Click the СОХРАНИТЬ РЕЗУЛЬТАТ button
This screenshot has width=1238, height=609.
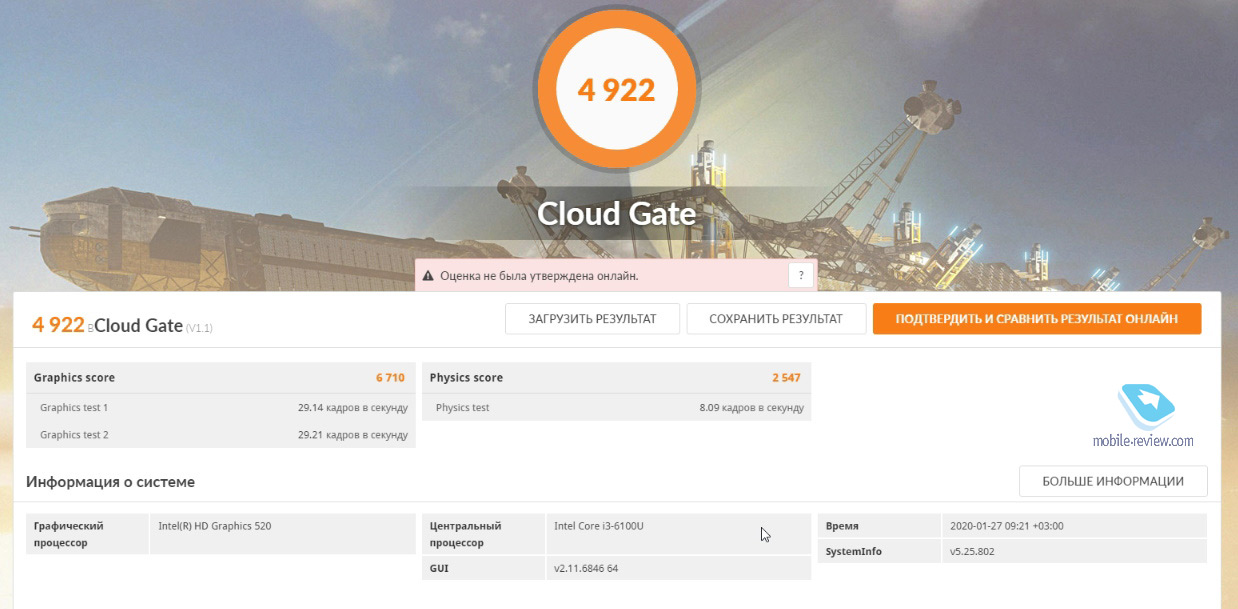(x=775, y=319)
